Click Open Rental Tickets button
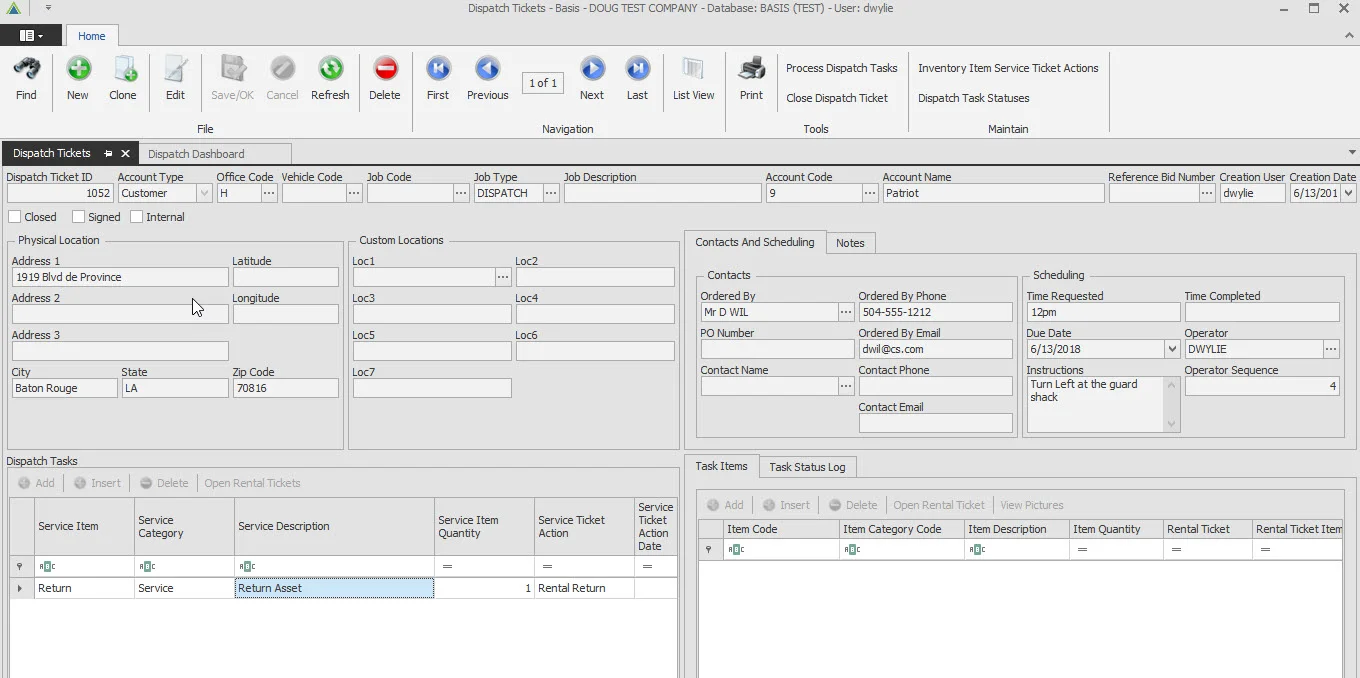 tap(252, 483)
